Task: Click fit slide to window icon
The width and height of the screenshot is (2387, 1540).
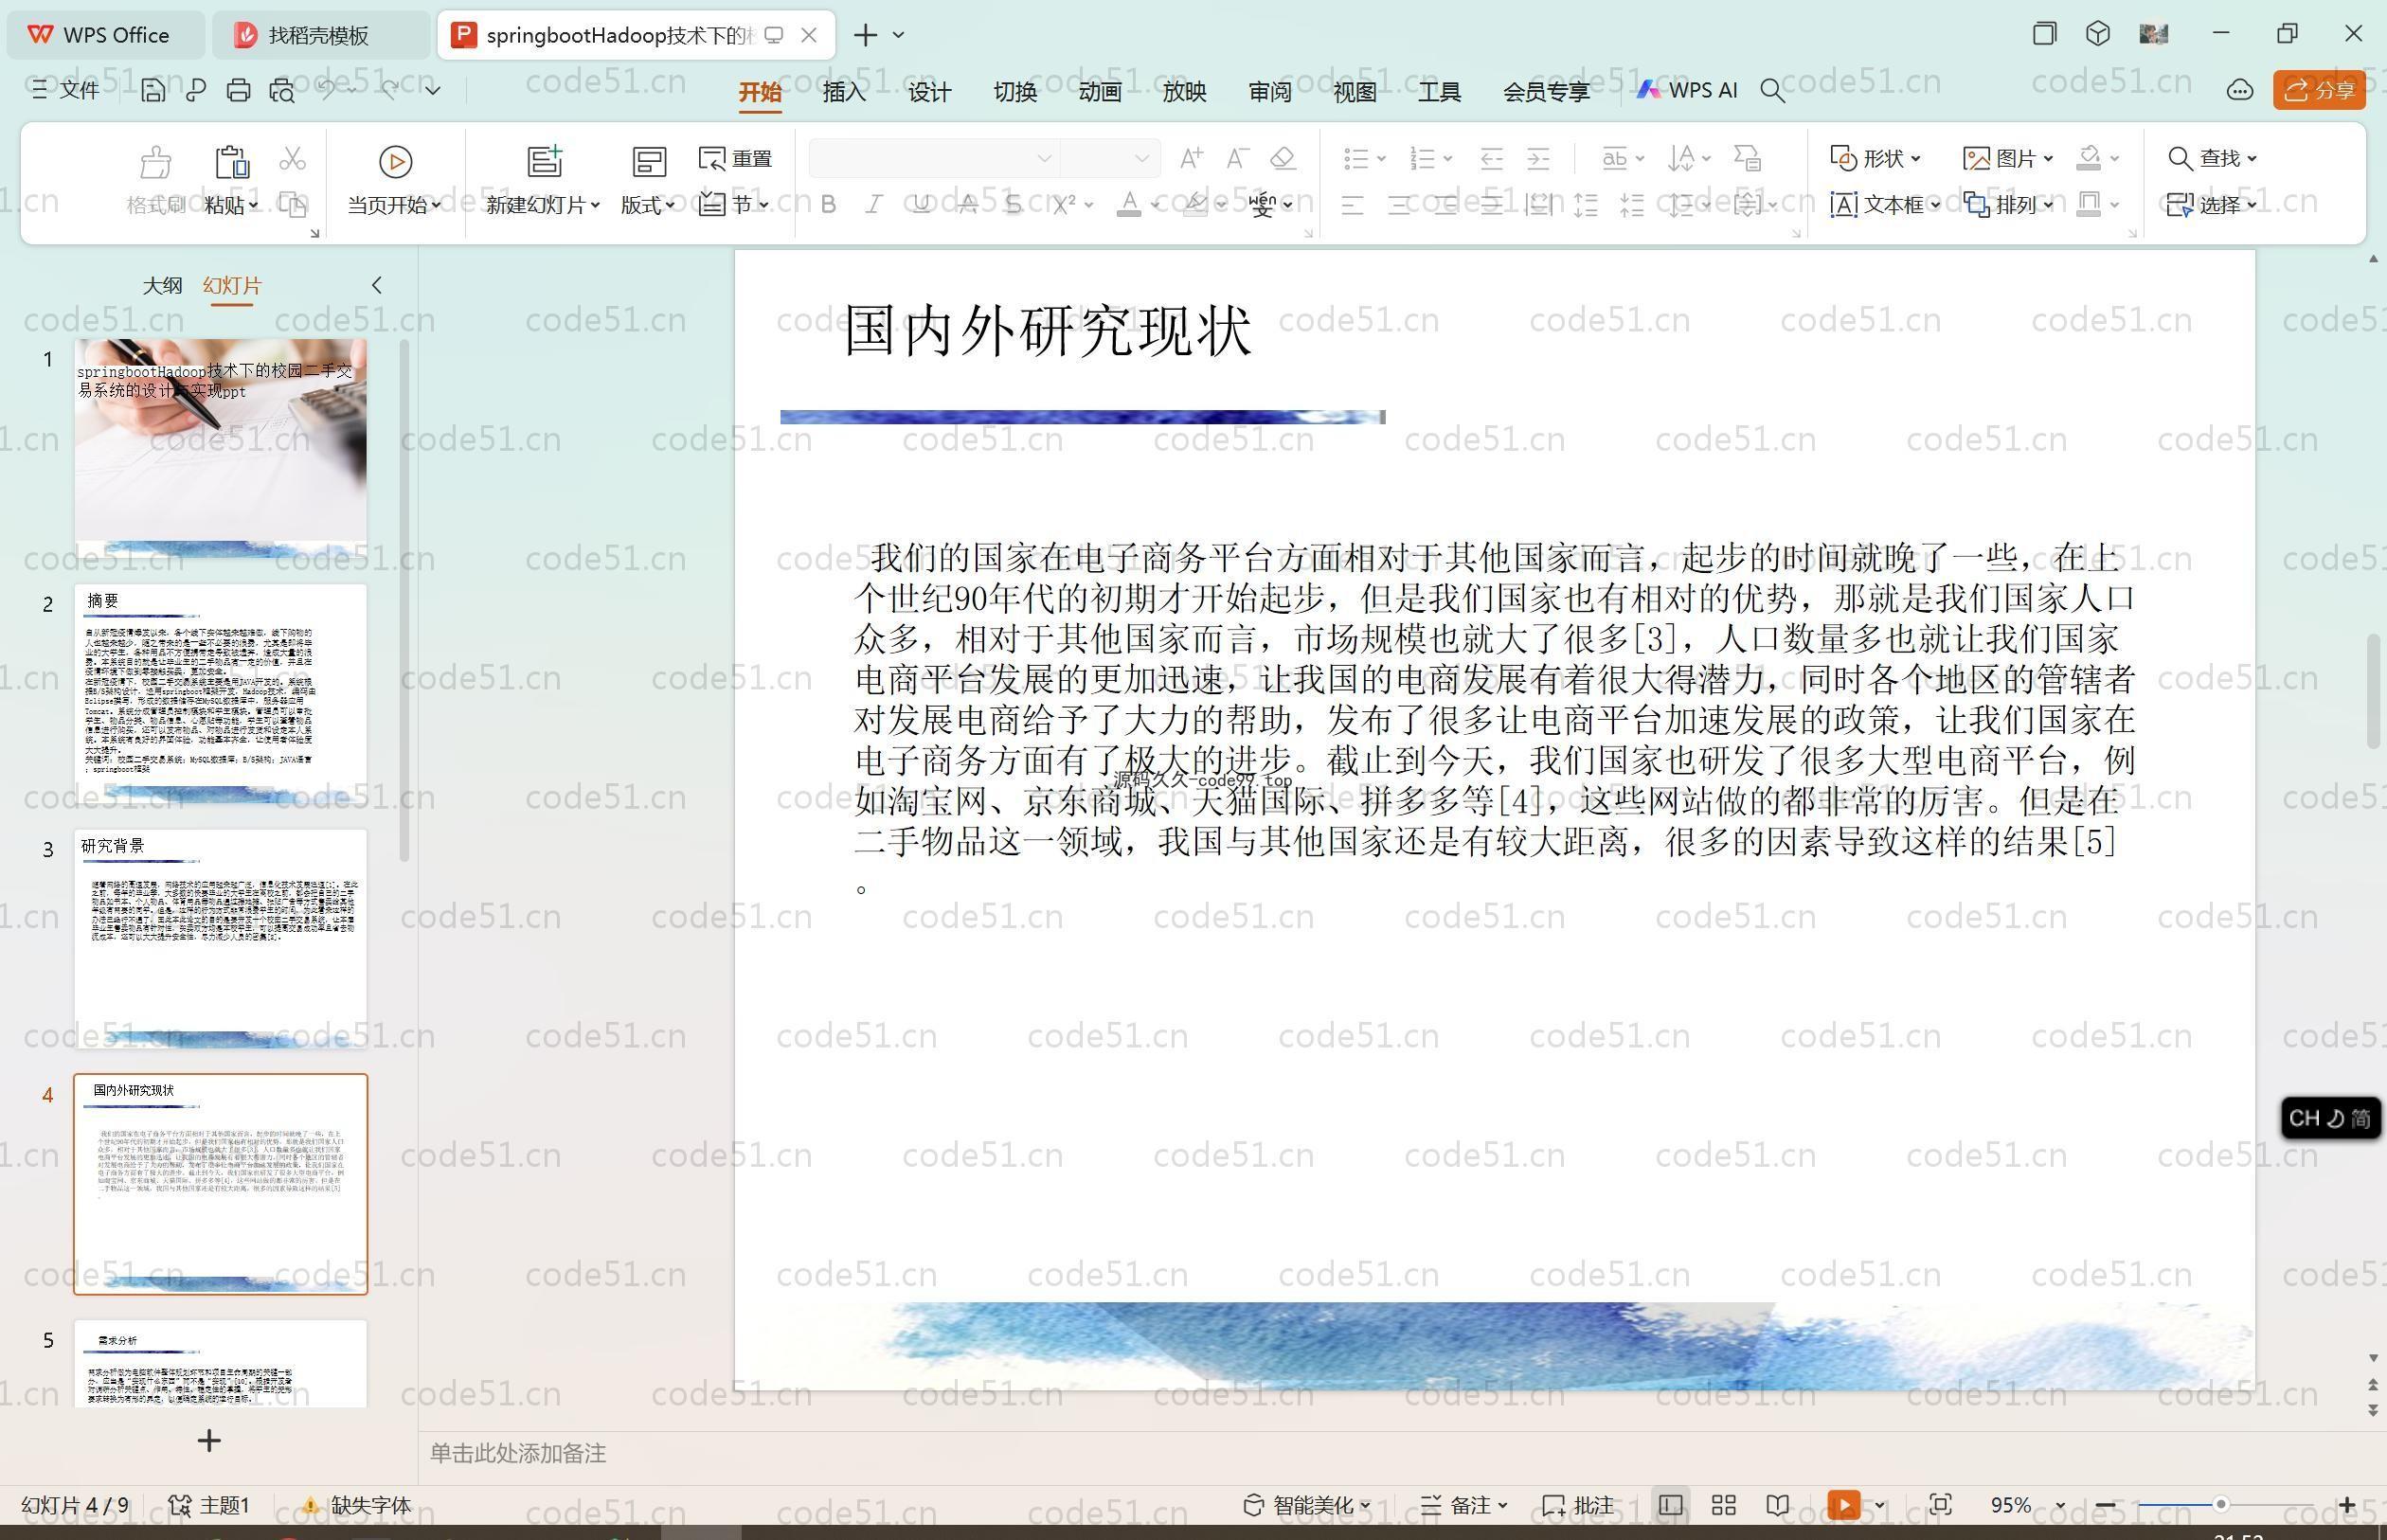Action: pos(1940,1505)
